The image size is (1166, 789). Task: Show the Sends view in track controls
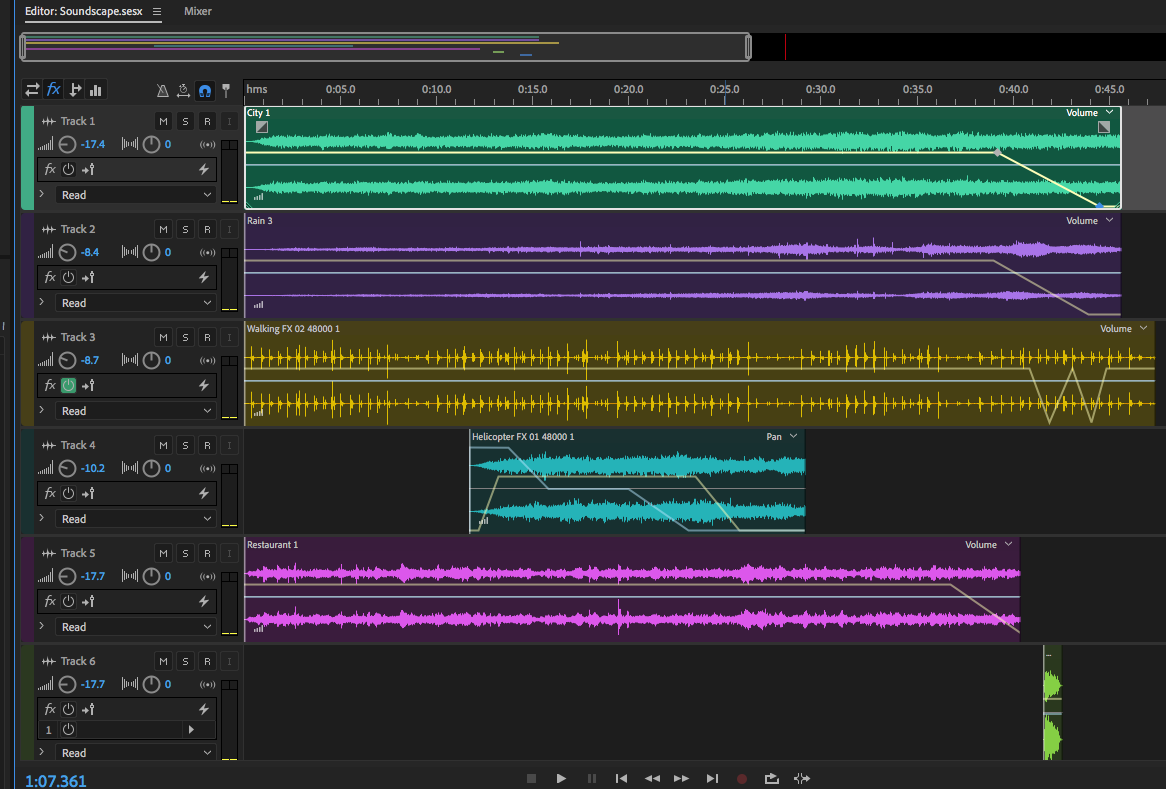75,90
